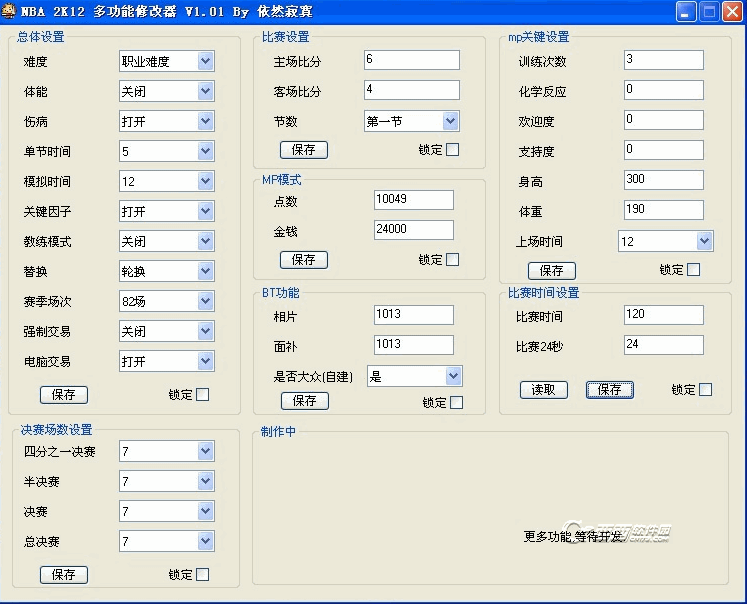
Task: Expand the 单节时间 dropdown
Action: click(167, 151)
